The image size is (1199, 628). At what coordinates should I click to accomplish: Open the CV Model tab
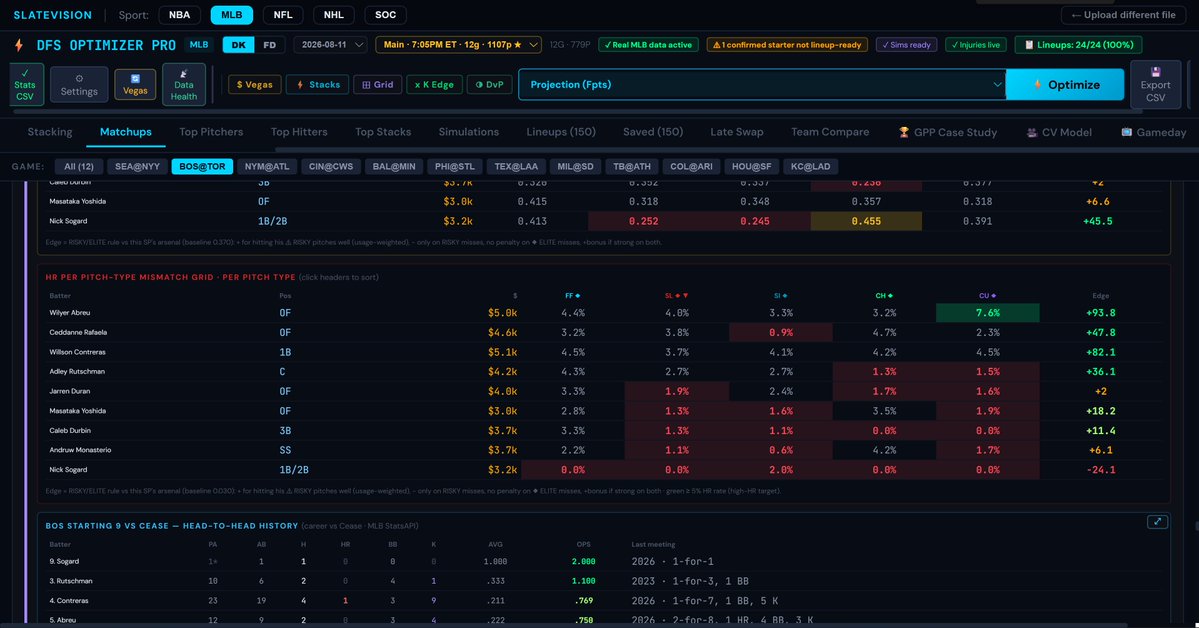pos(1058,132)
